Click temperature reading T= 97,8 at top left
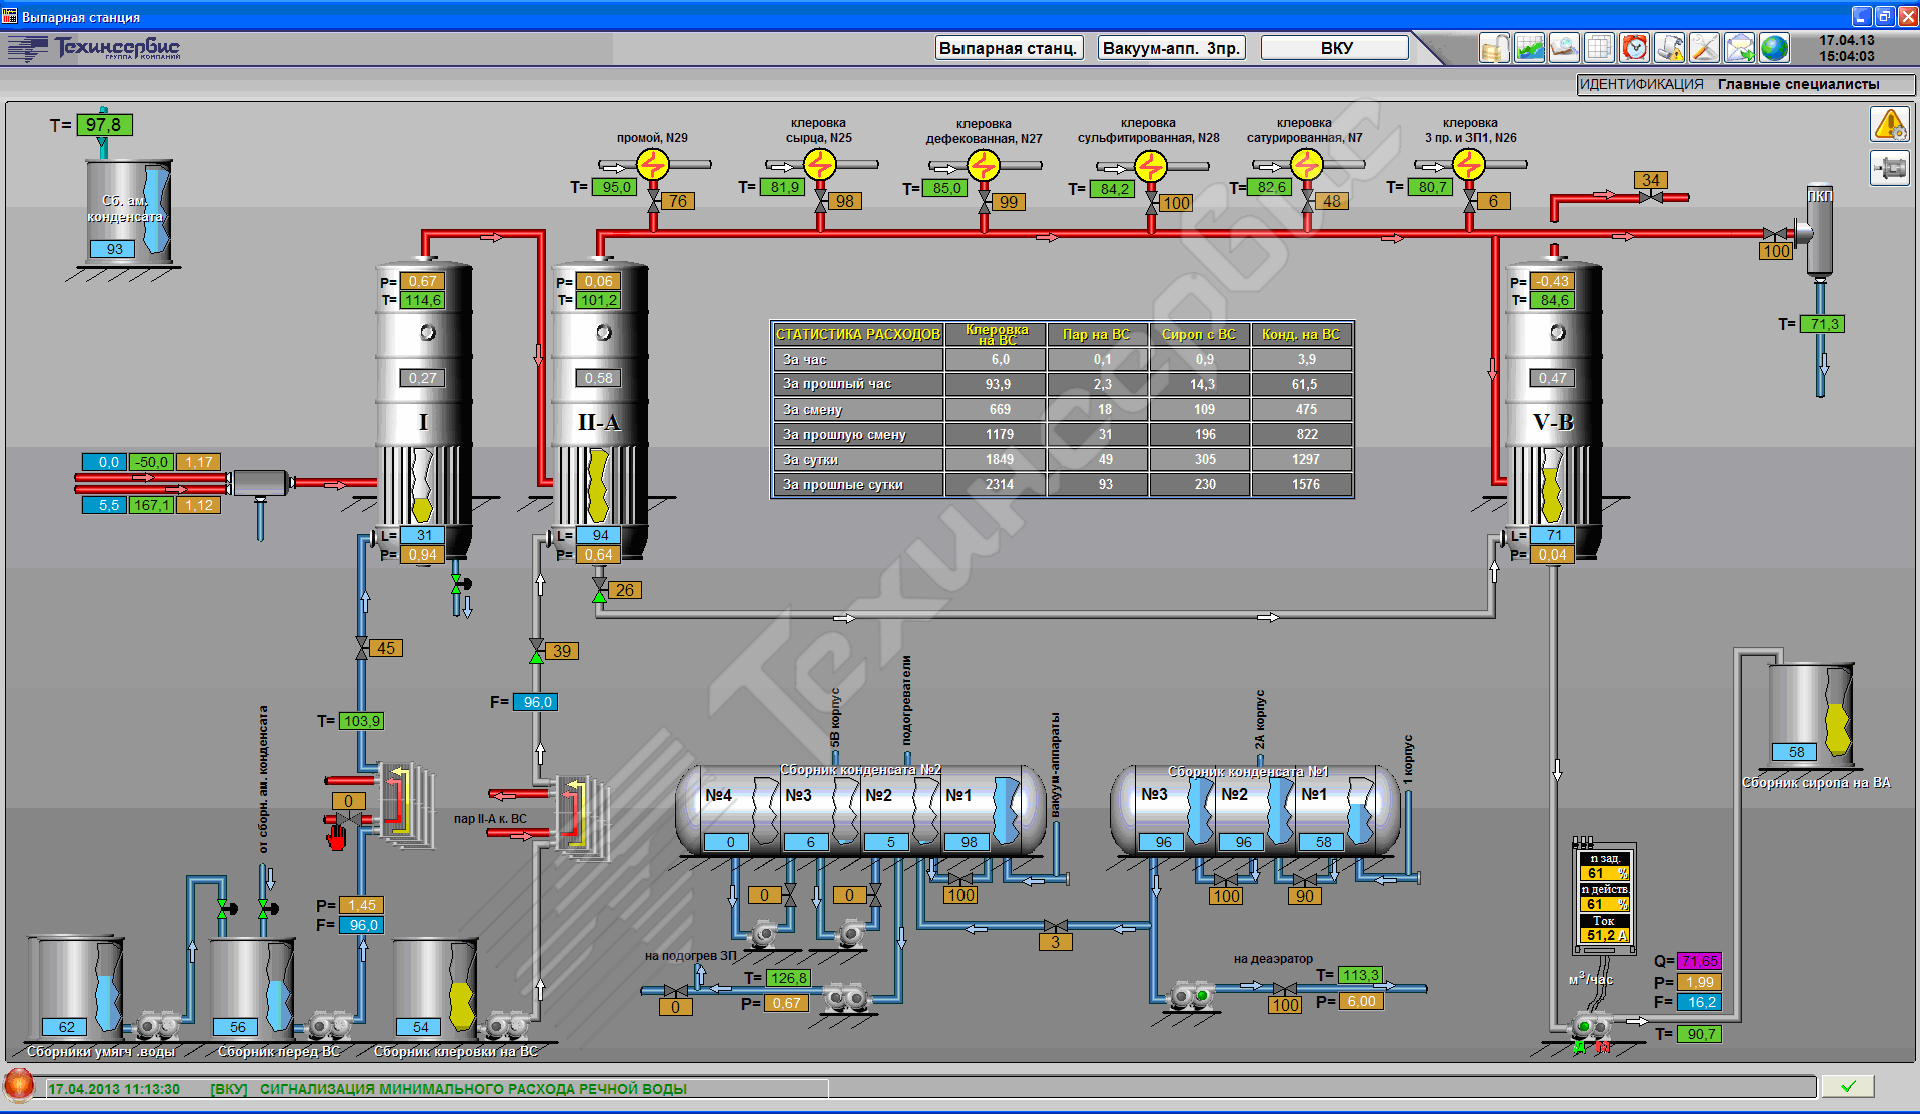 104,125
